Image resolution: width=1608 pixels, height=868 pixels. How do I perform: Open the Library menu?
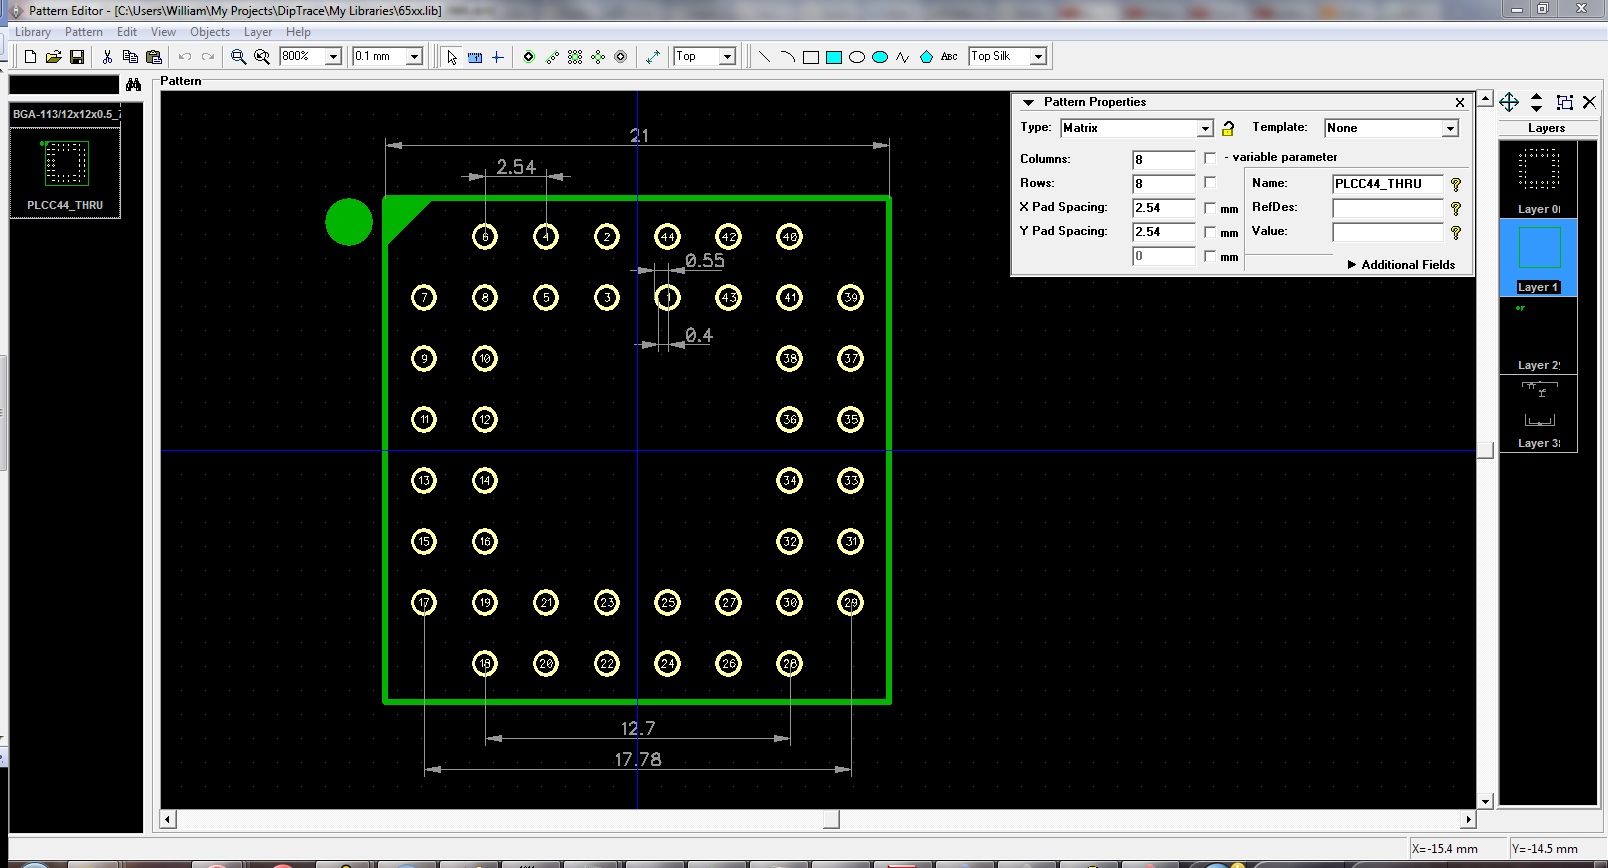(x=32, y=32)
